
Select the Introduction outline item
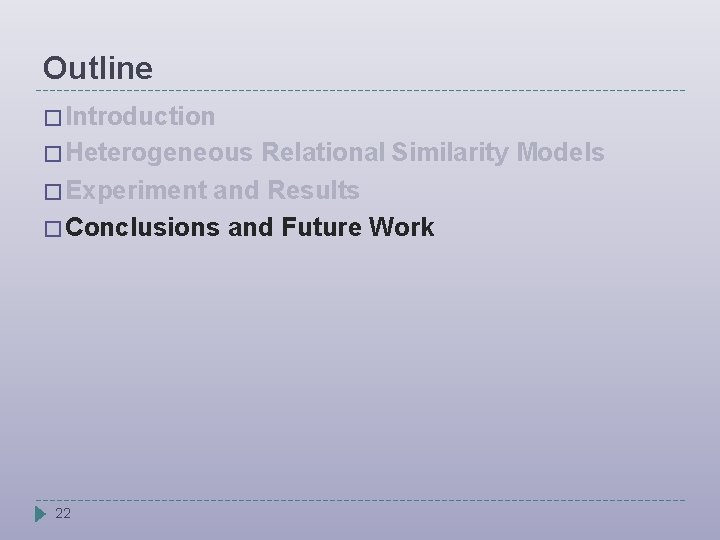click(141, 117)
